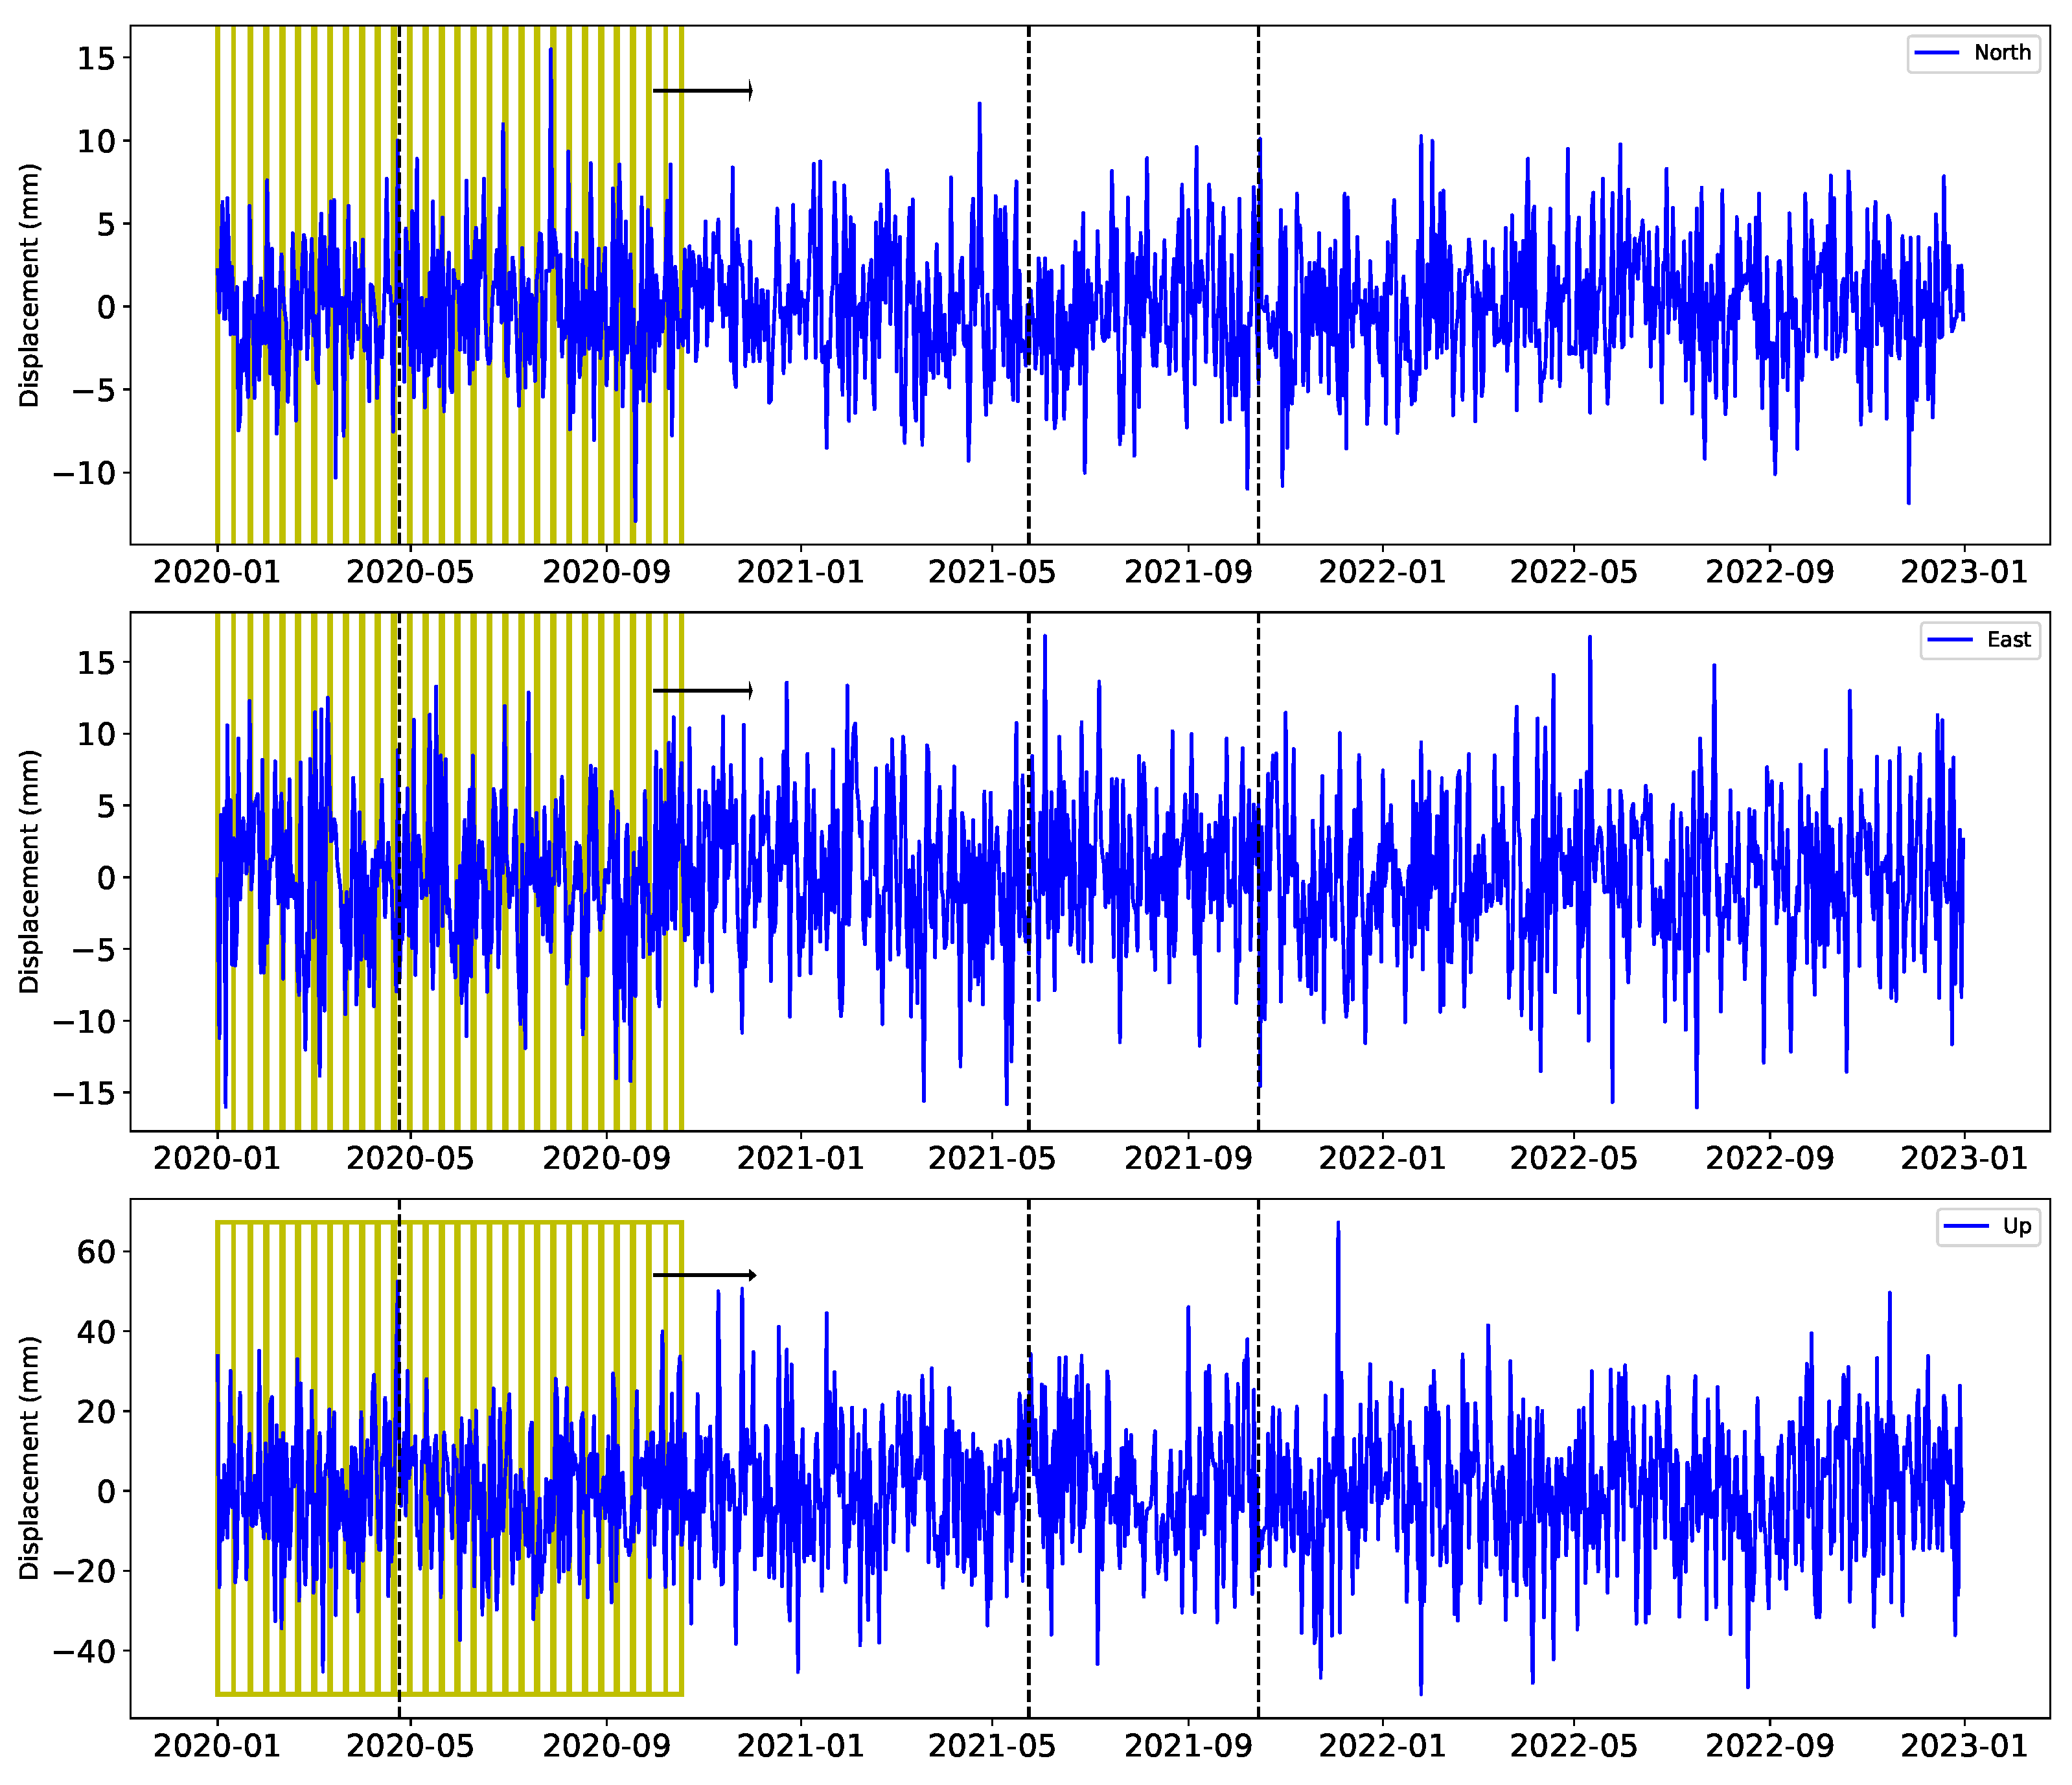2072x1785 pixels.
Task: Select the North plot's Displacement (mm) axis label
Action: point(30,285)
